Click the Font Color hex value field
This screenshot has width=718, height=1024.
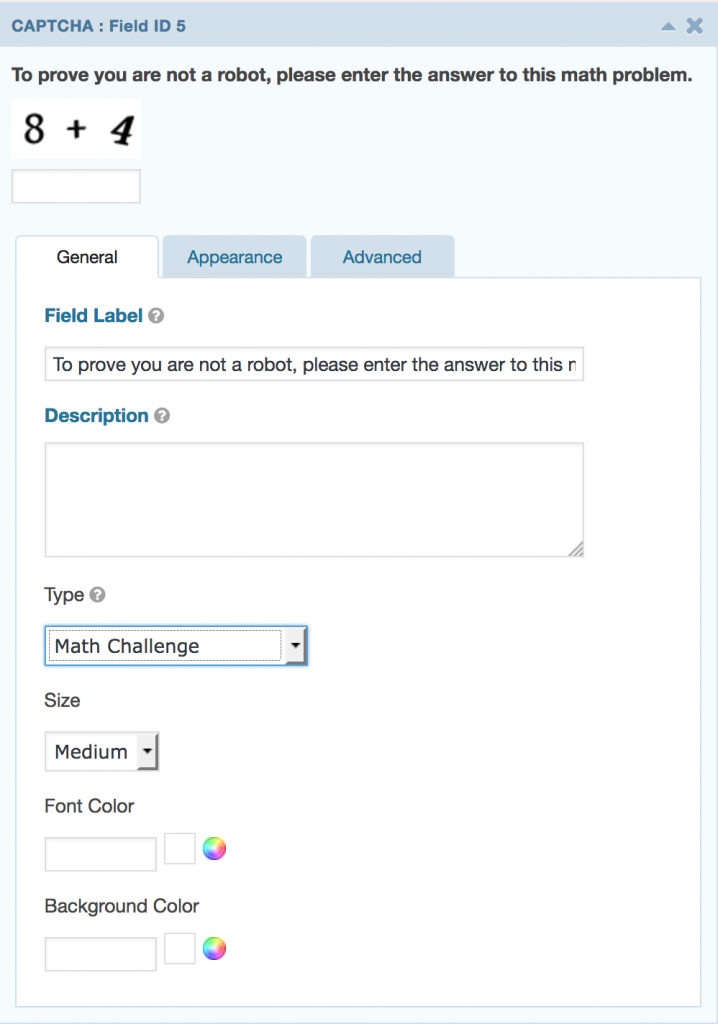coord(99,853)
